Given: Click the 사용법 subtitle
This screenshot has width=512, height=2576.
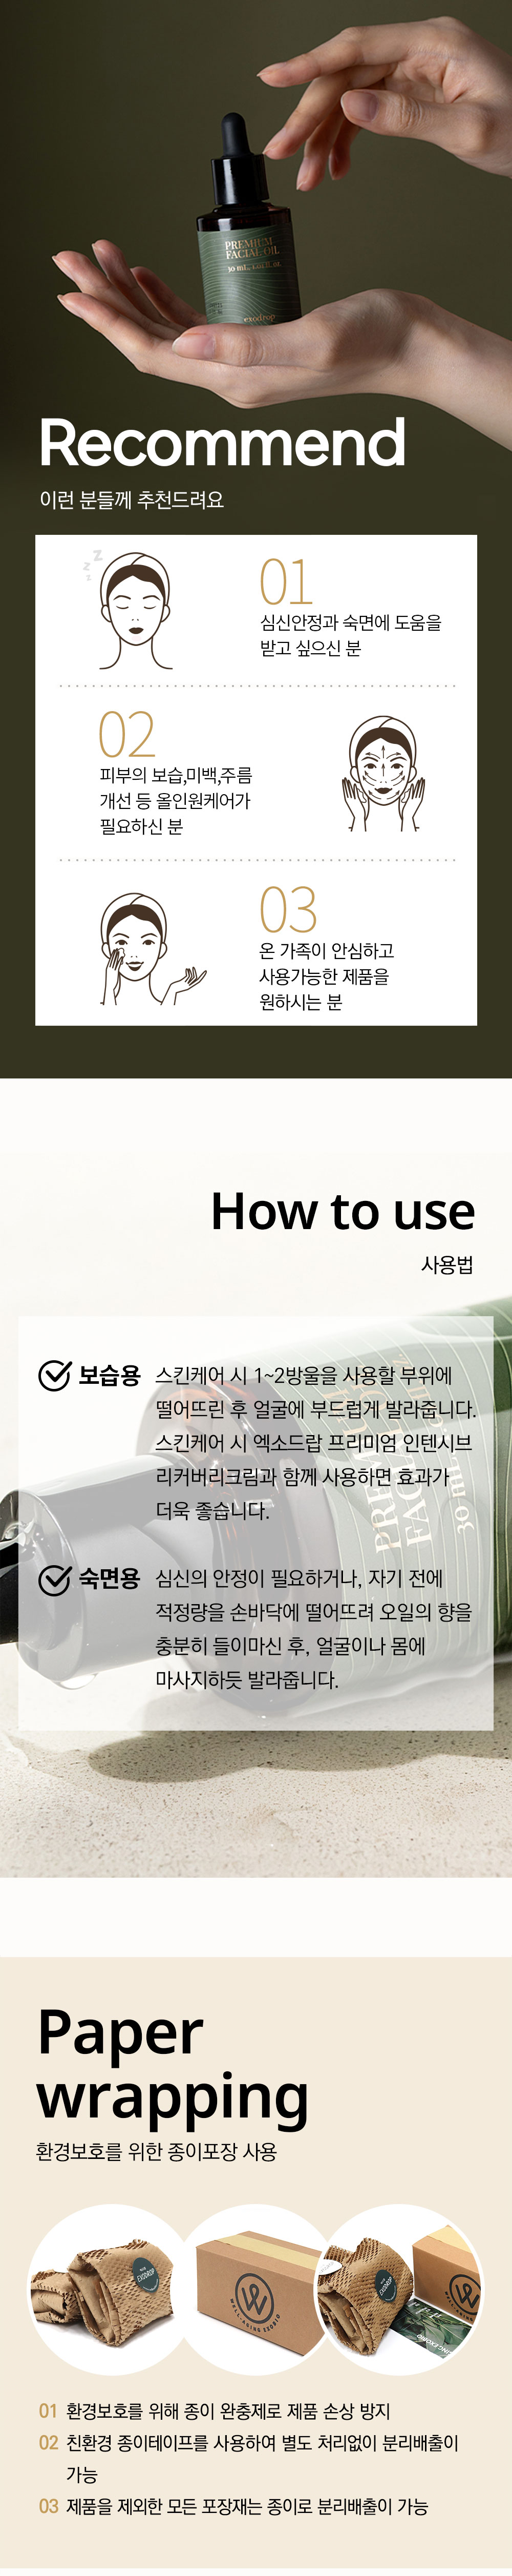Looking at the screenshot, I should (447, 1264).
